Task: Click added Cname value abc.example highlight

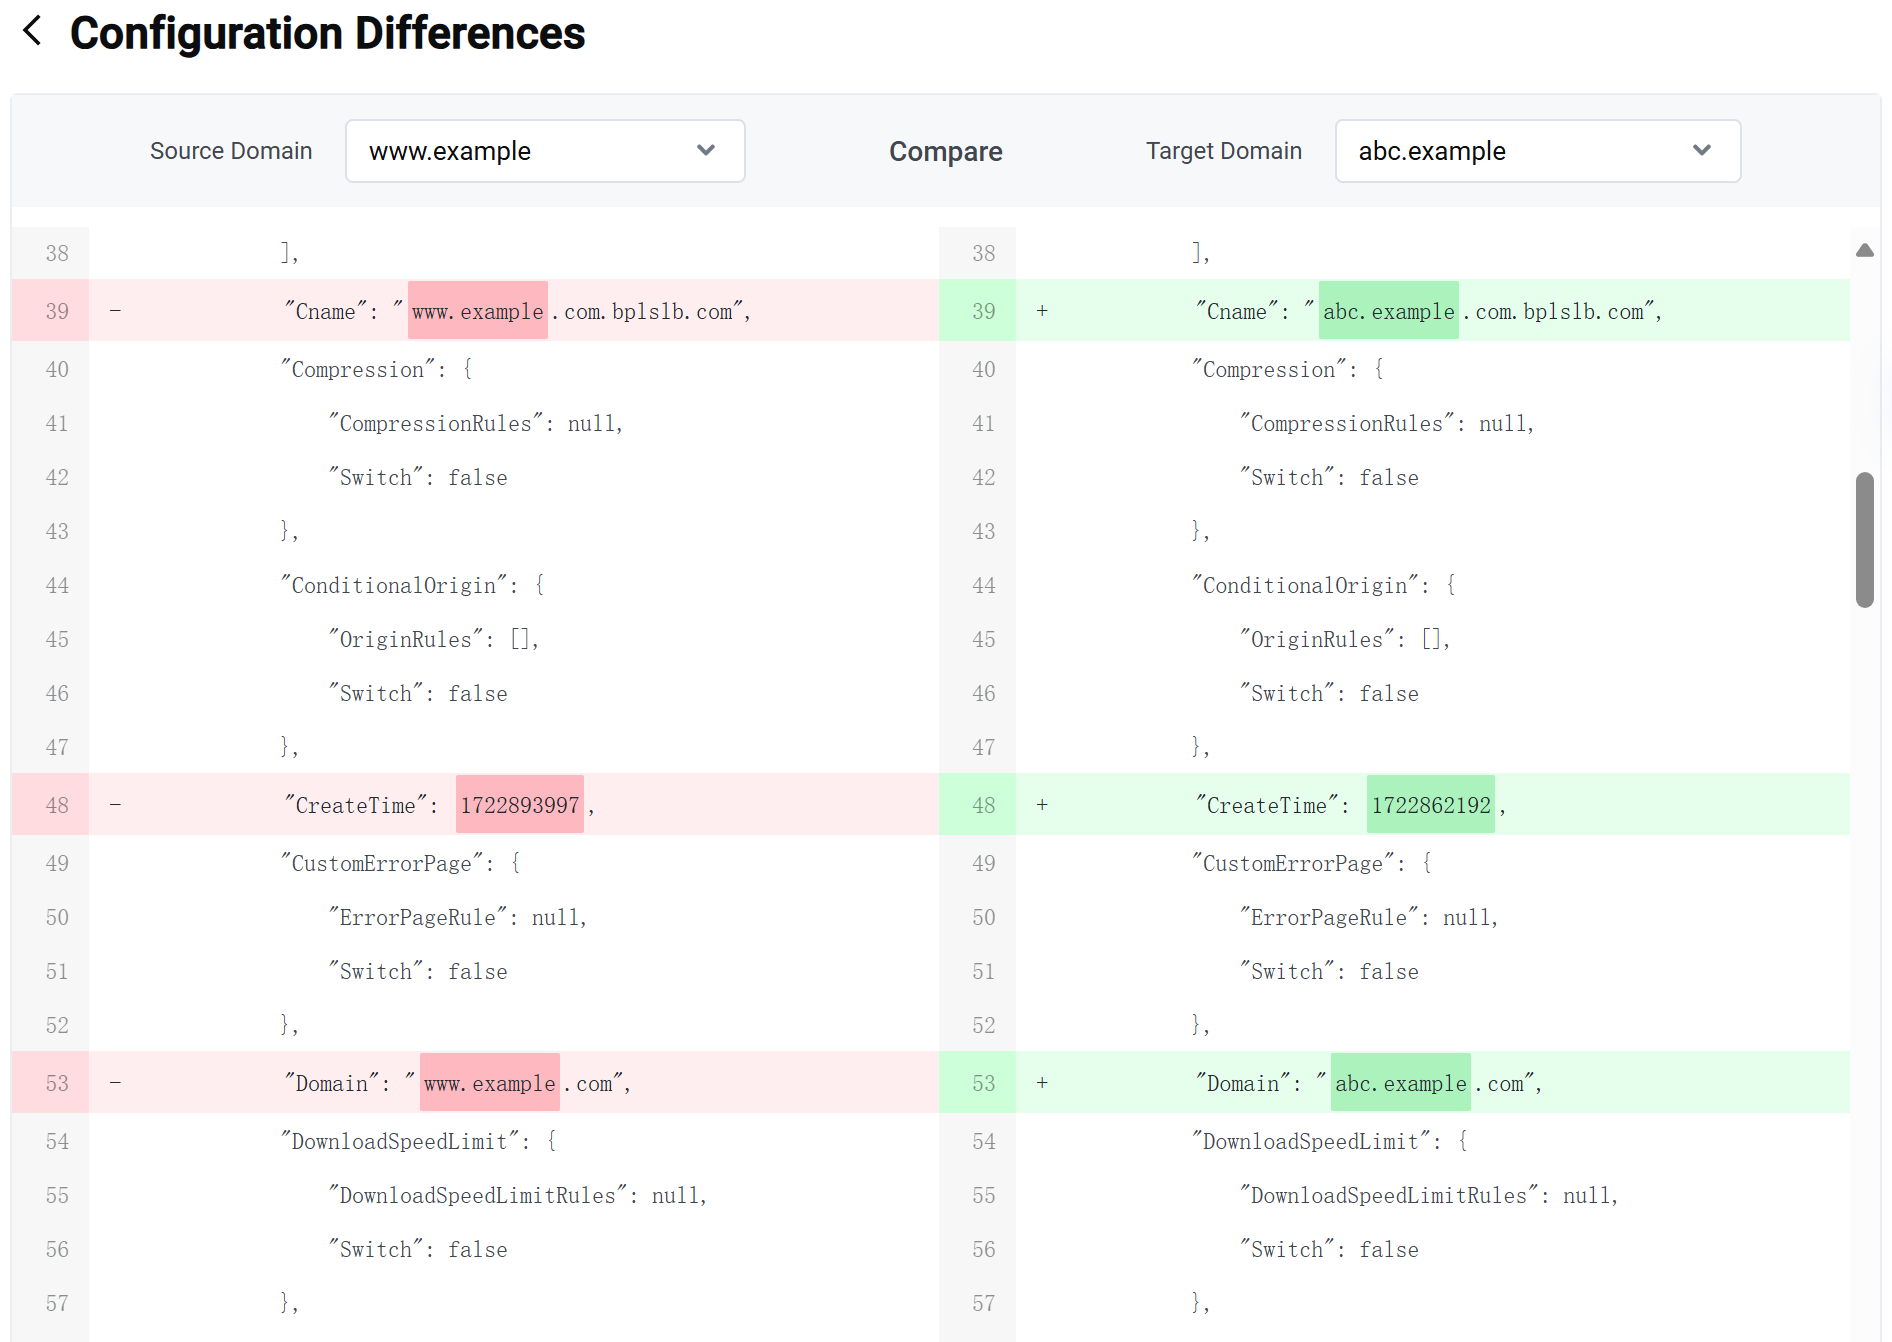Action: 1388,311
